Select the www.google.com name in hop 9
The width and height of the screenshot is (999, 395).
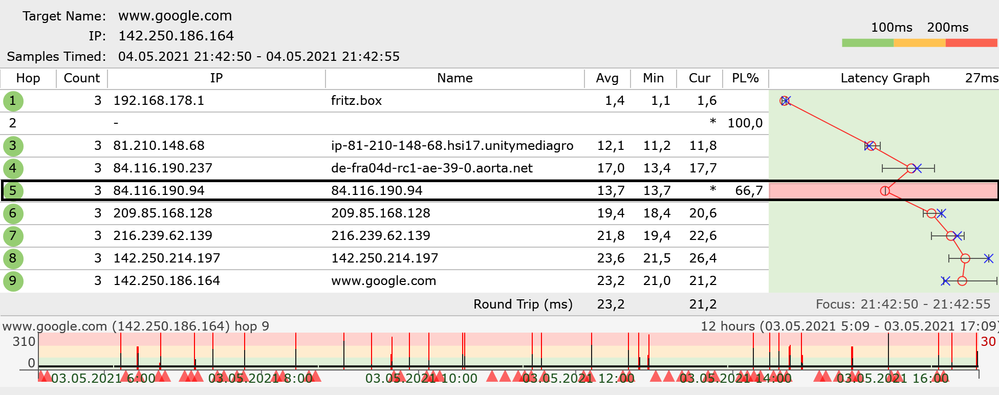(384, 281)
